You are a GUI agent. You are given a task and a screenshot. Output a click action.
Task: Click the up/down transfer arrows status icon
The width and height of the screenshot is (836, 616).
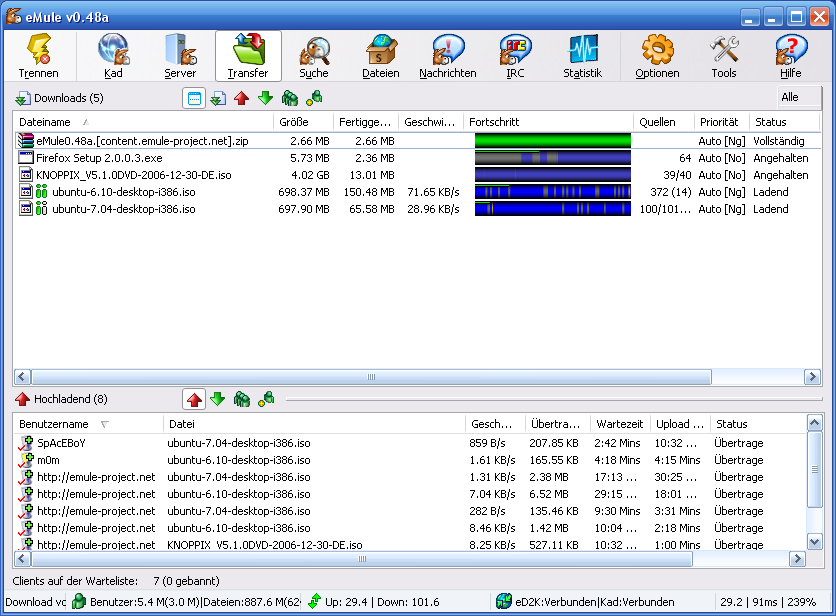pyautogui.click(x=314, y=602)
